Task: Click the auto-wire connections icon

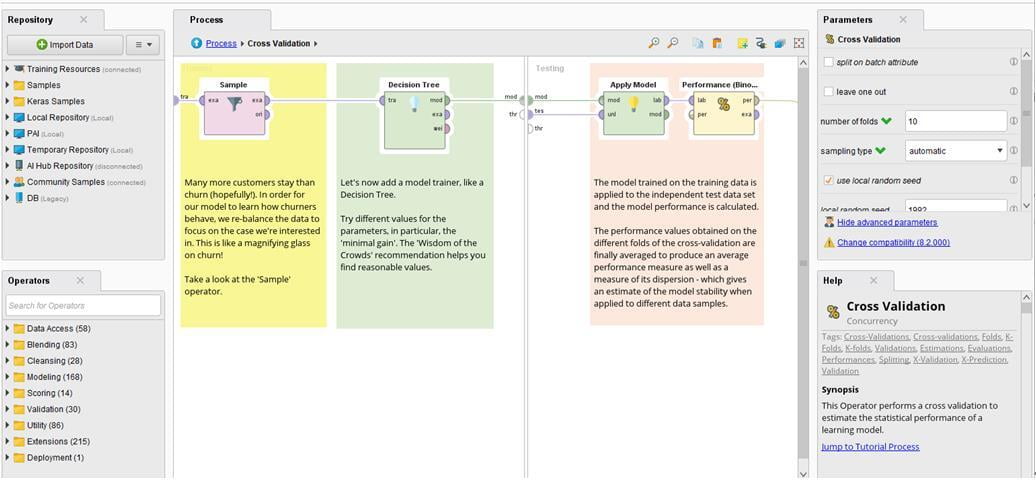Action: pyautogui.click(x=761, y=43)
